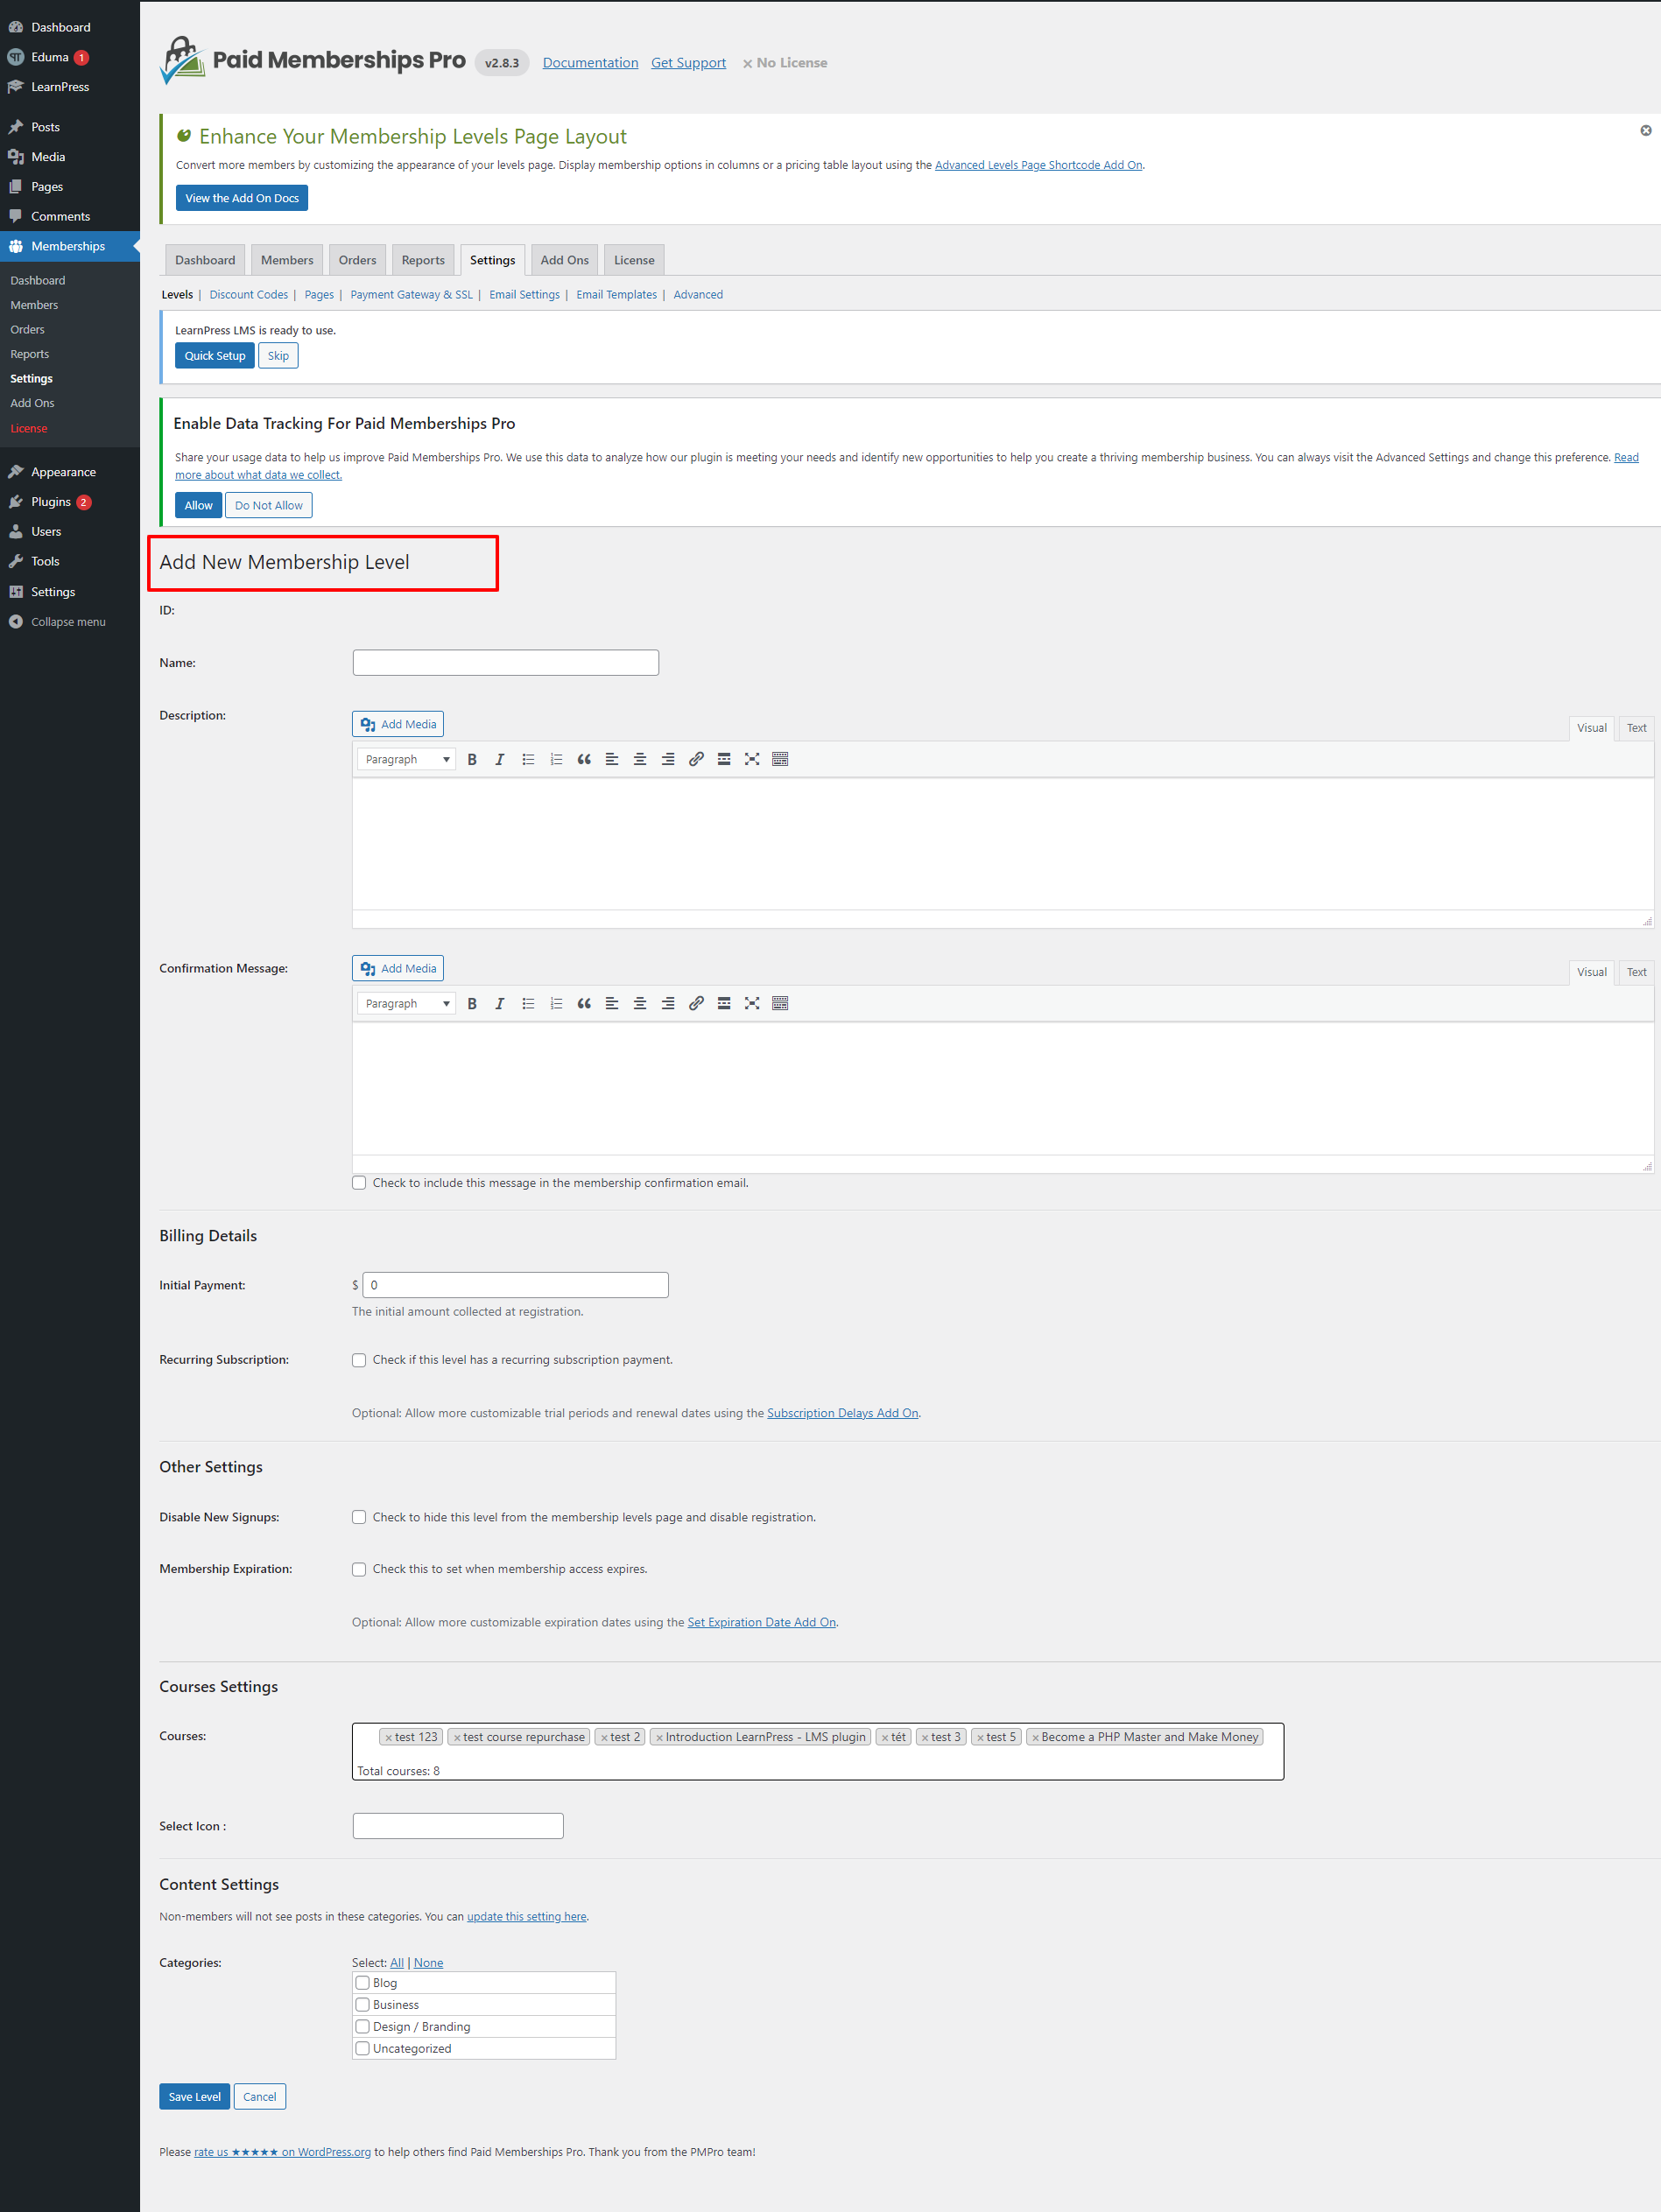Enable Membership Expiration checkbox
1661x2212 pixels.
point(359,1569)
